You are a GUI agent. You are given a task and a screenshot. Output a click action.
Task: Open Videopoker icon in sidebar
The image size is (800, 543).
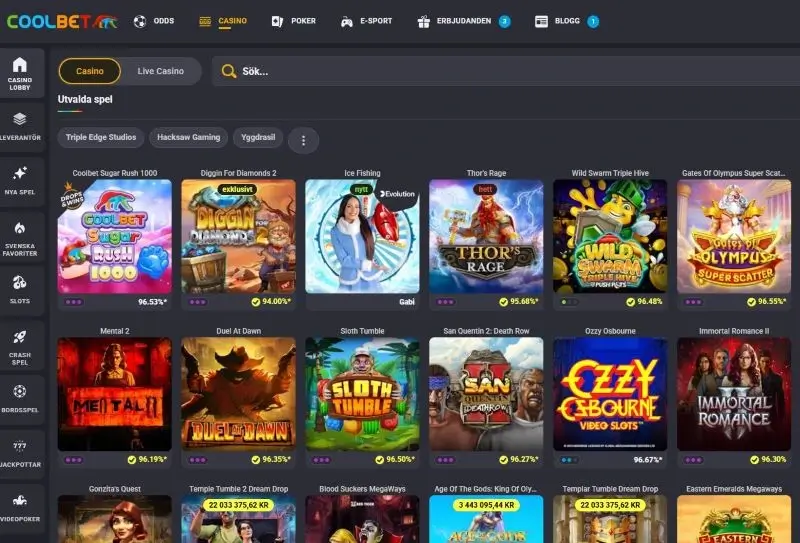[19, 500]
